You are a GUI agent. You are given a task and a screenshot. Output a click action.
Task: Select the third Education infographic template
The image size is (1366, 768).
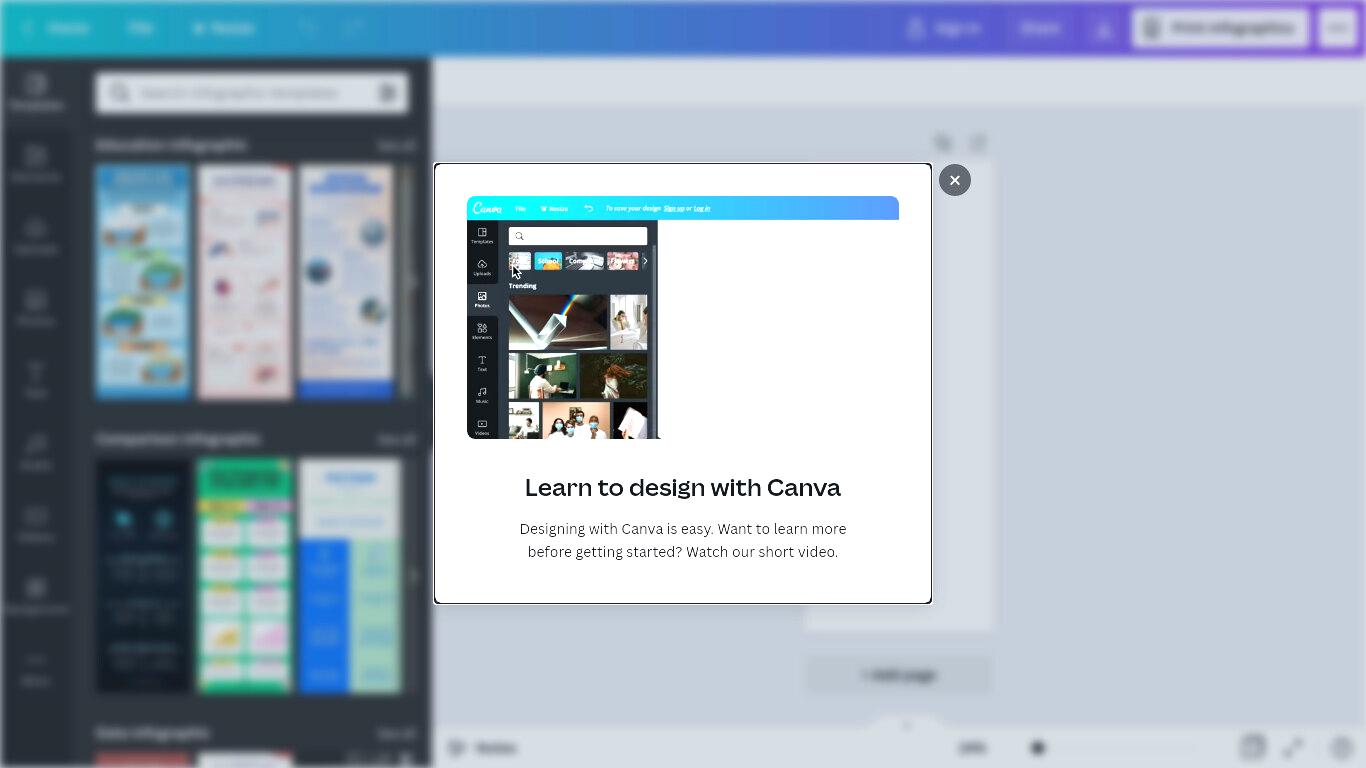point(346,282)
